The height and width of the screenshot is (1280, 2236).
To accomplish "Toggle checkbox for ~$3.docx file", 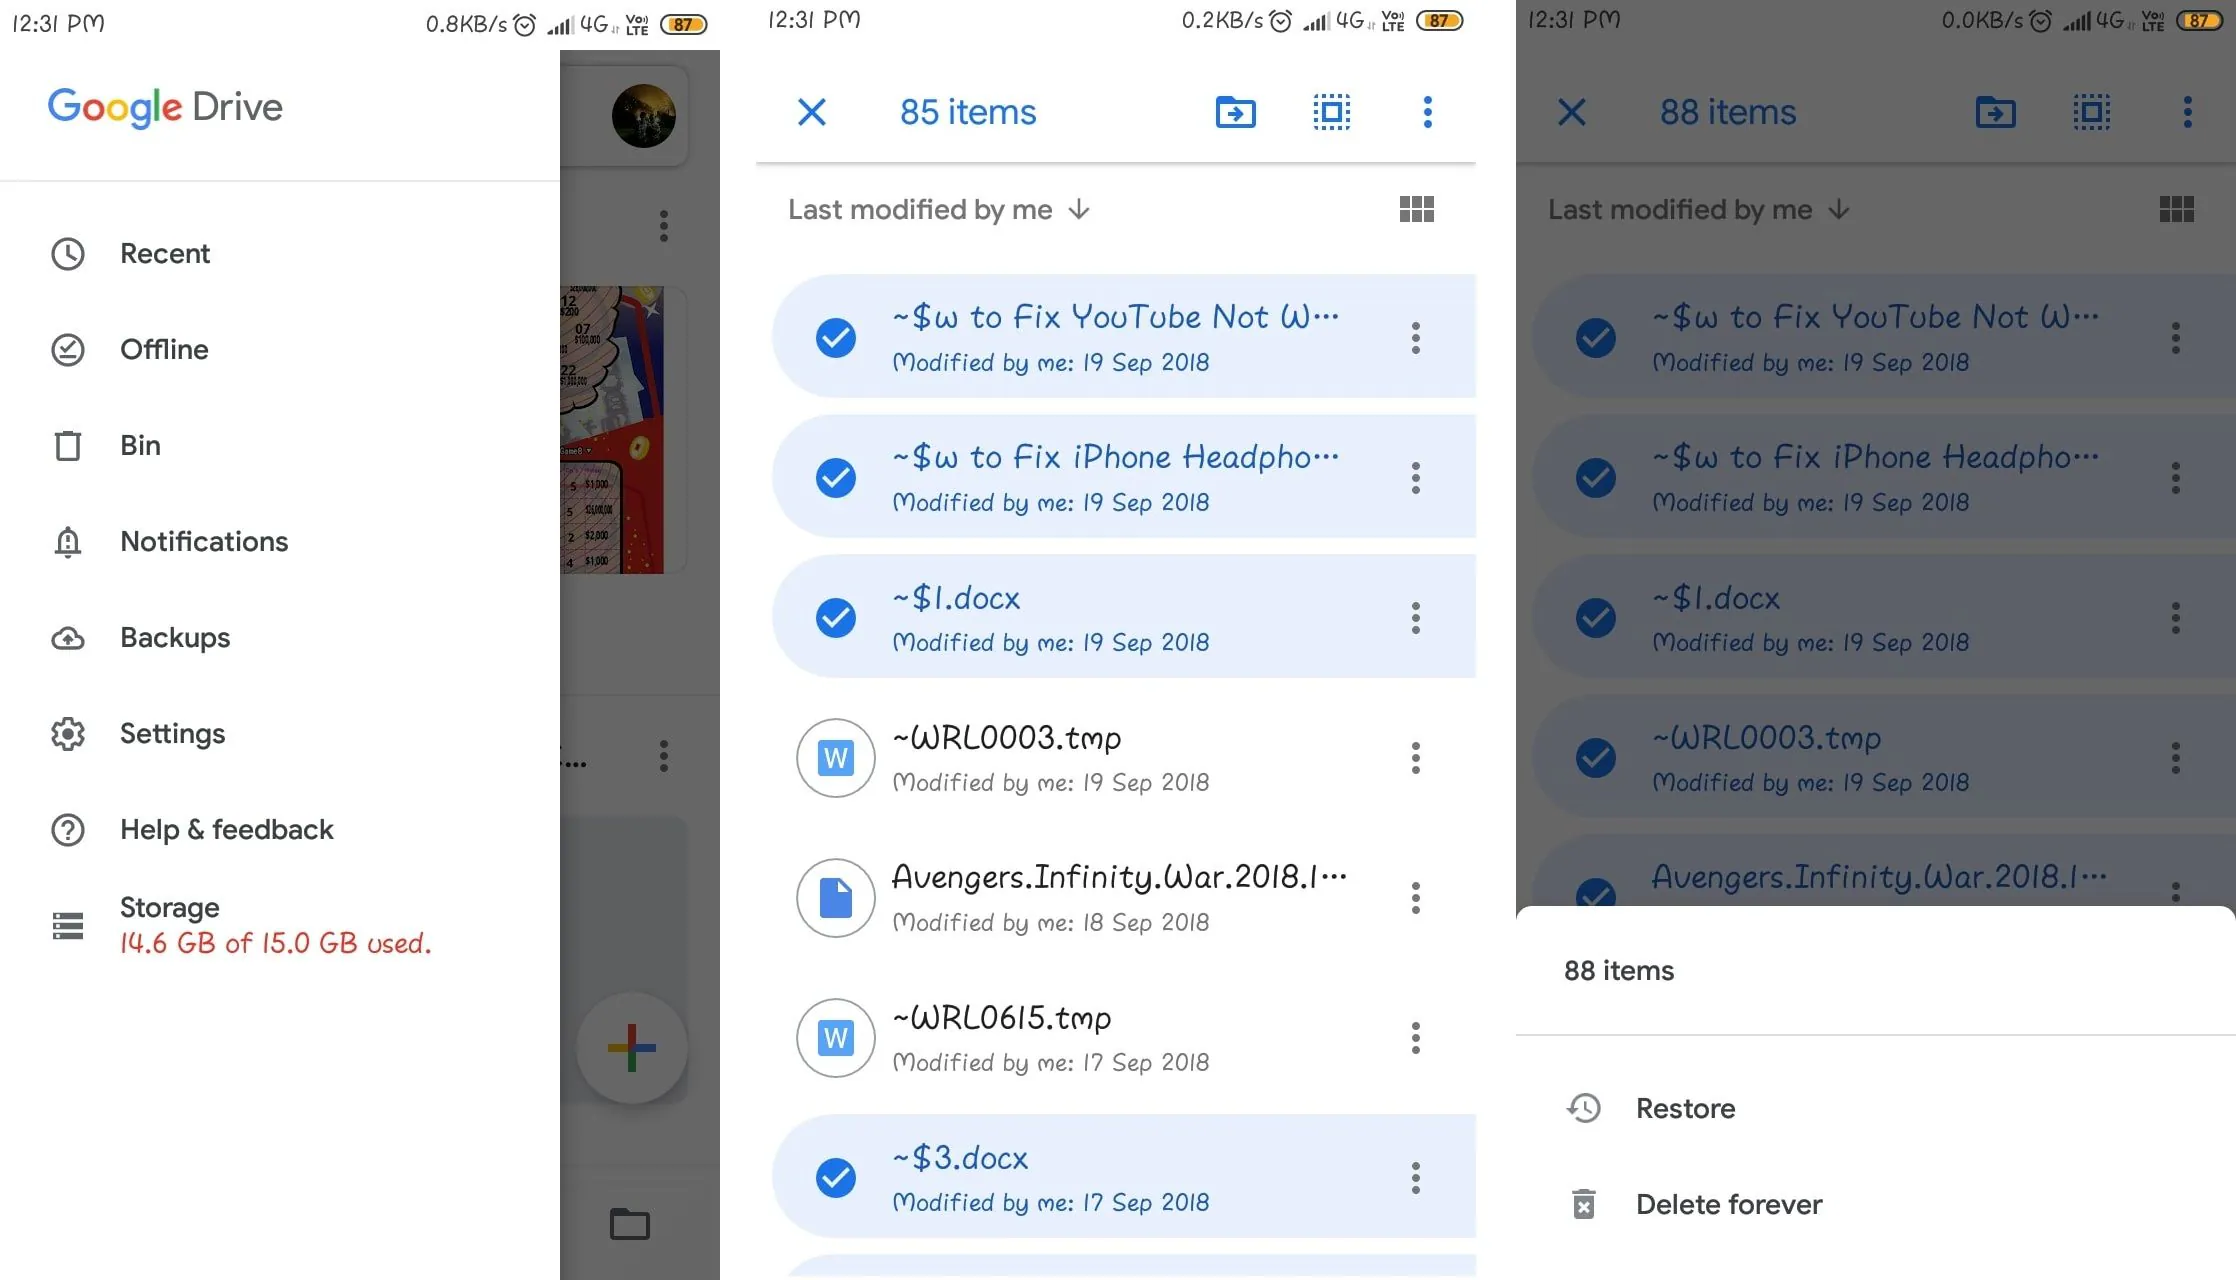I will click(835, 1176).
